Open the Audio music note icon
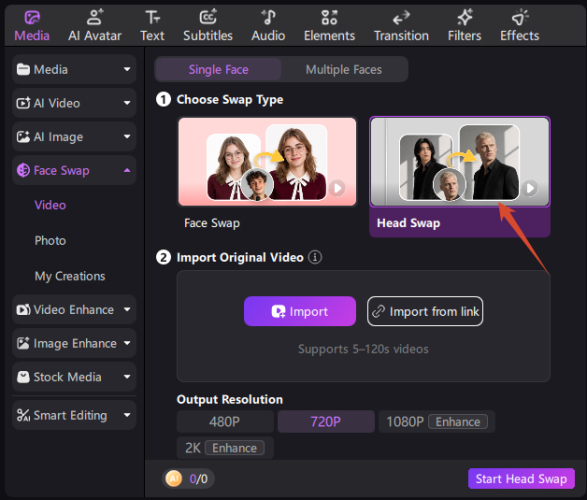 [268, 17]
